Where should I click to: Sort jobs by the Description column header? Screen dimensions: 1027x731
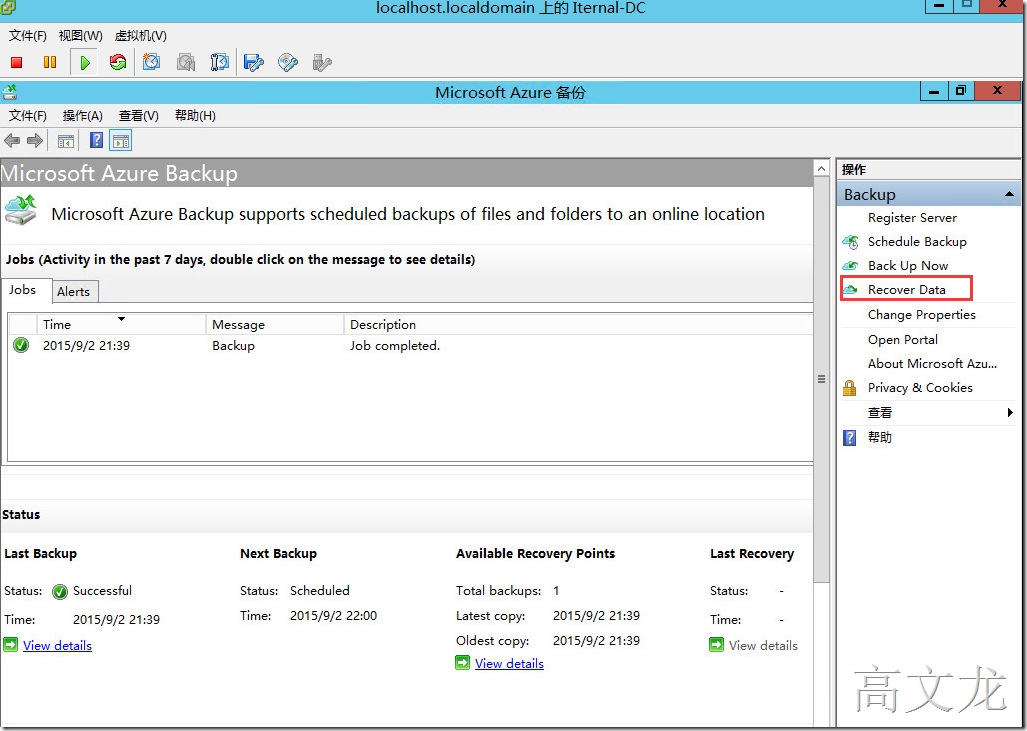coord(578,324)
